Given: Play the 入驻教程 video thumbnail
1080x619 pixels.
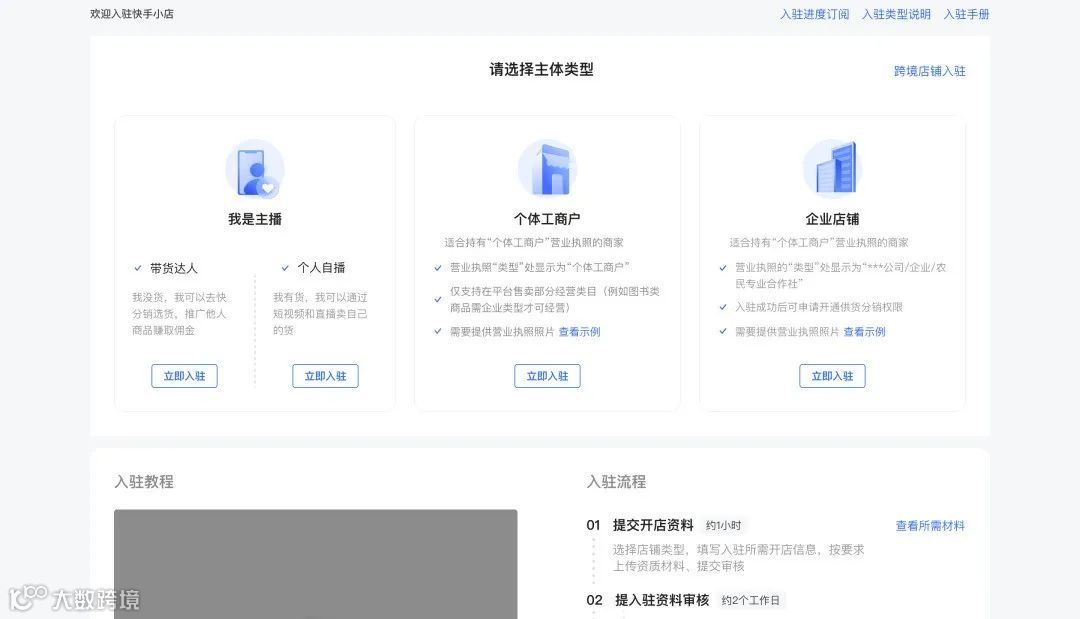Looking at the screenshot, I should tap(315, 564).
